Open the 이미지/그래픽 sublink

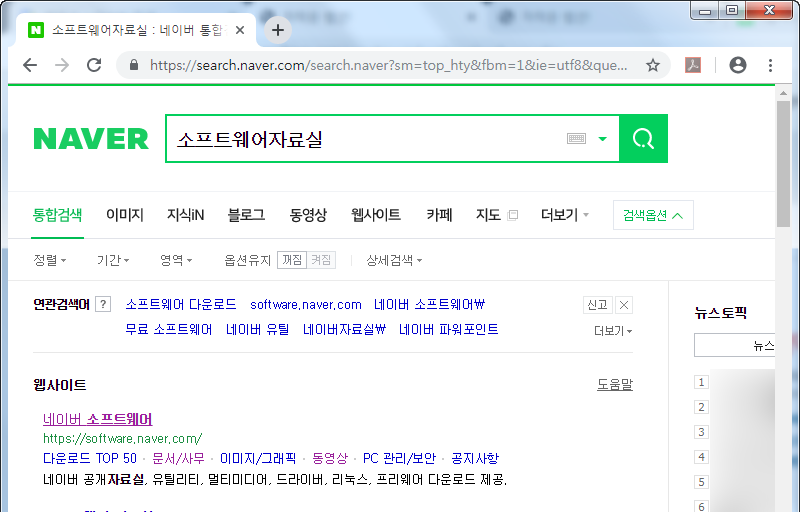pyautogui.click(x=258, y=458)
